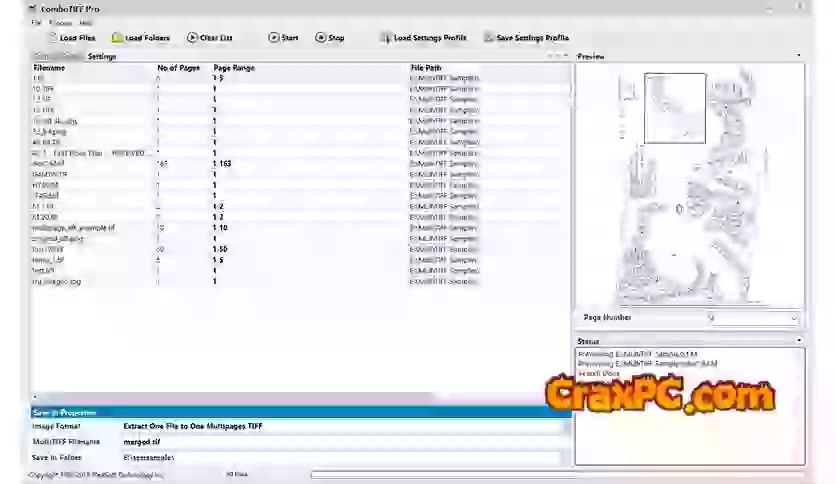Click the Page Range column header
This screenshot has height=484, width=836.
234,68
